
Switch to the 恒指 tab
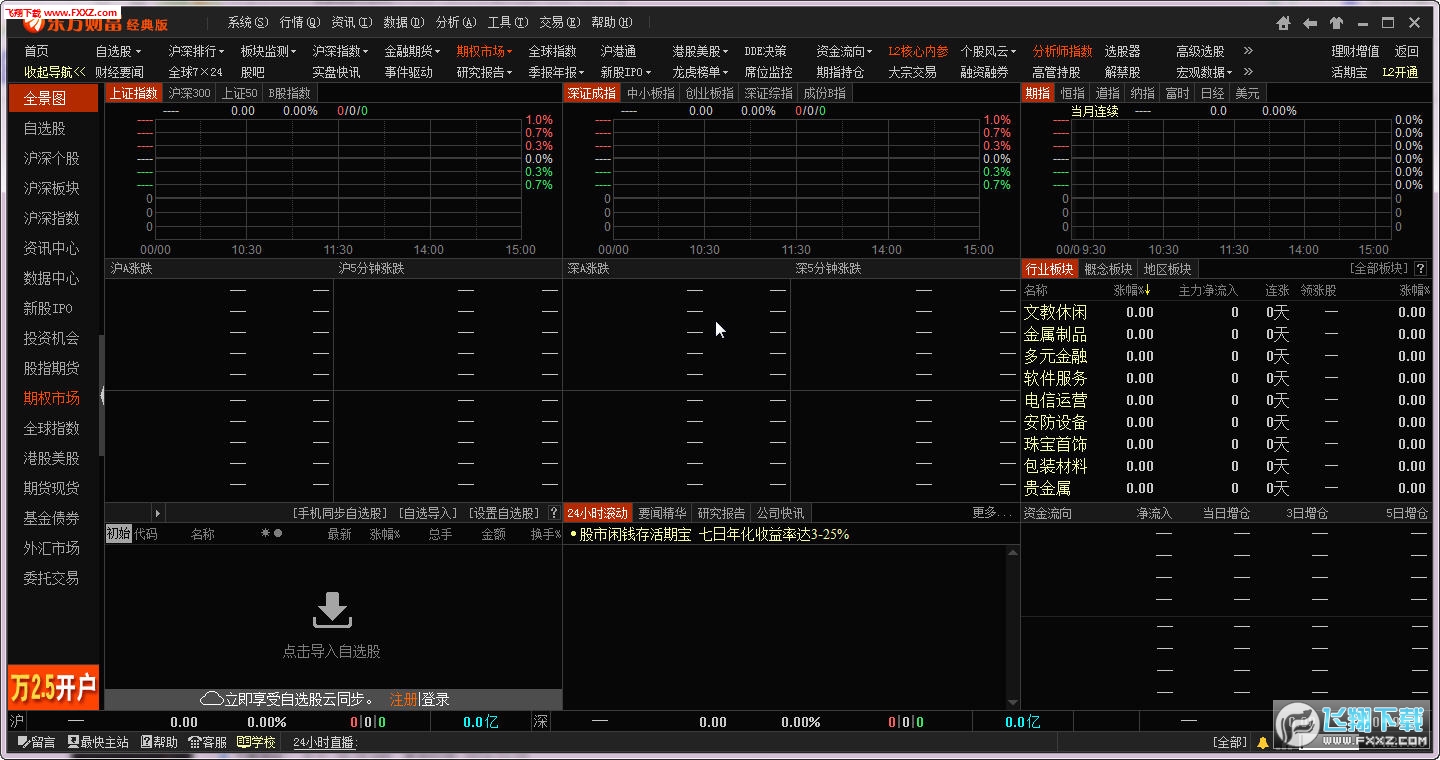pyautogui.click(x=1073, y=93)
